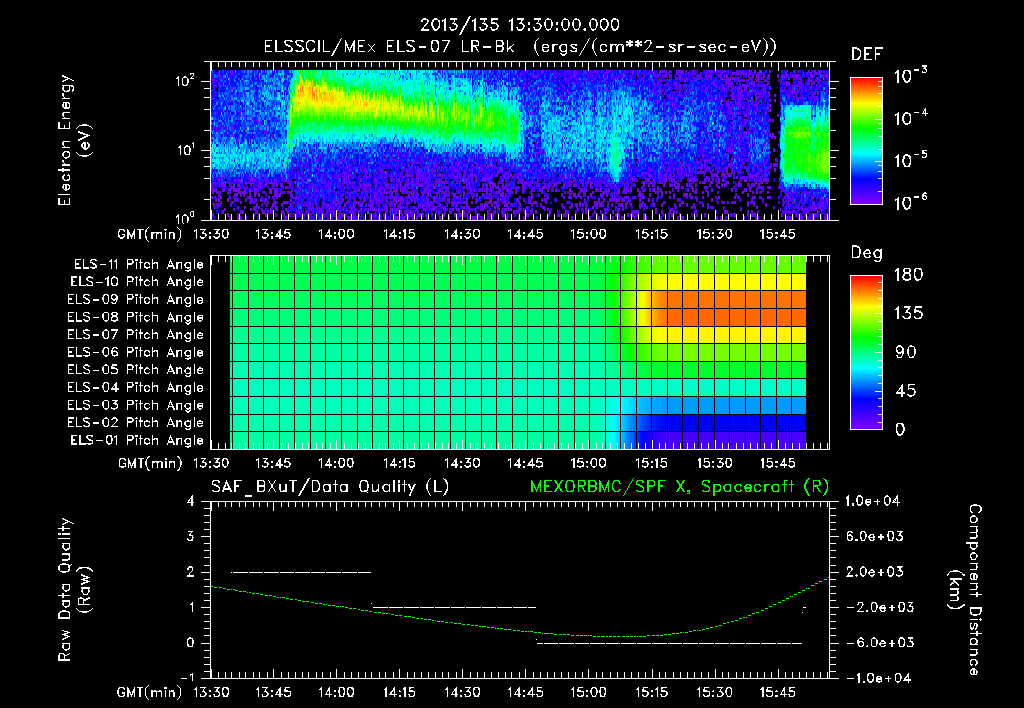Viewport: 1024px width, 708px height.
Task: Click the 180 value on Deg scale
Action: [x=908, y=275]
